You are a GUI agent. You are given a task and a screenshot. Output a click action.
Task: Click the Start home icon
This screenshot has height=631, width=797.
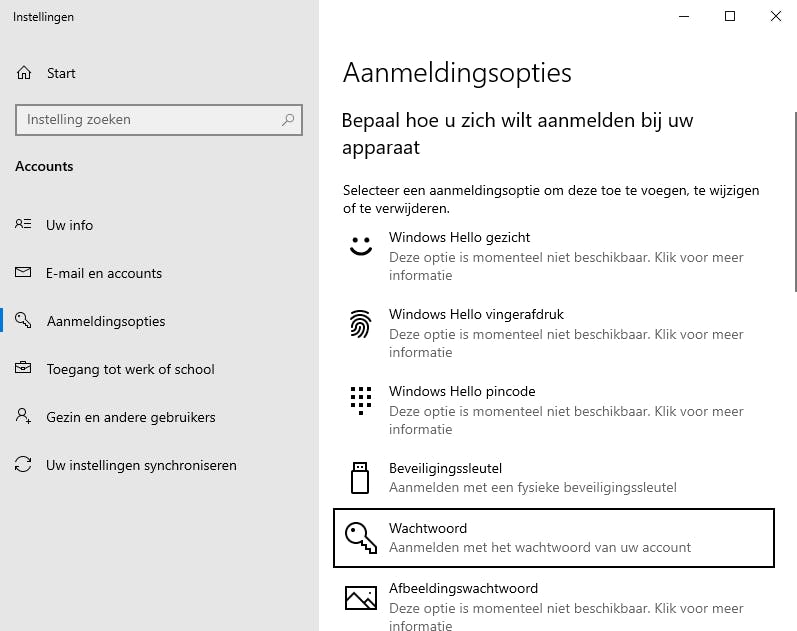(x=24, y=73)
